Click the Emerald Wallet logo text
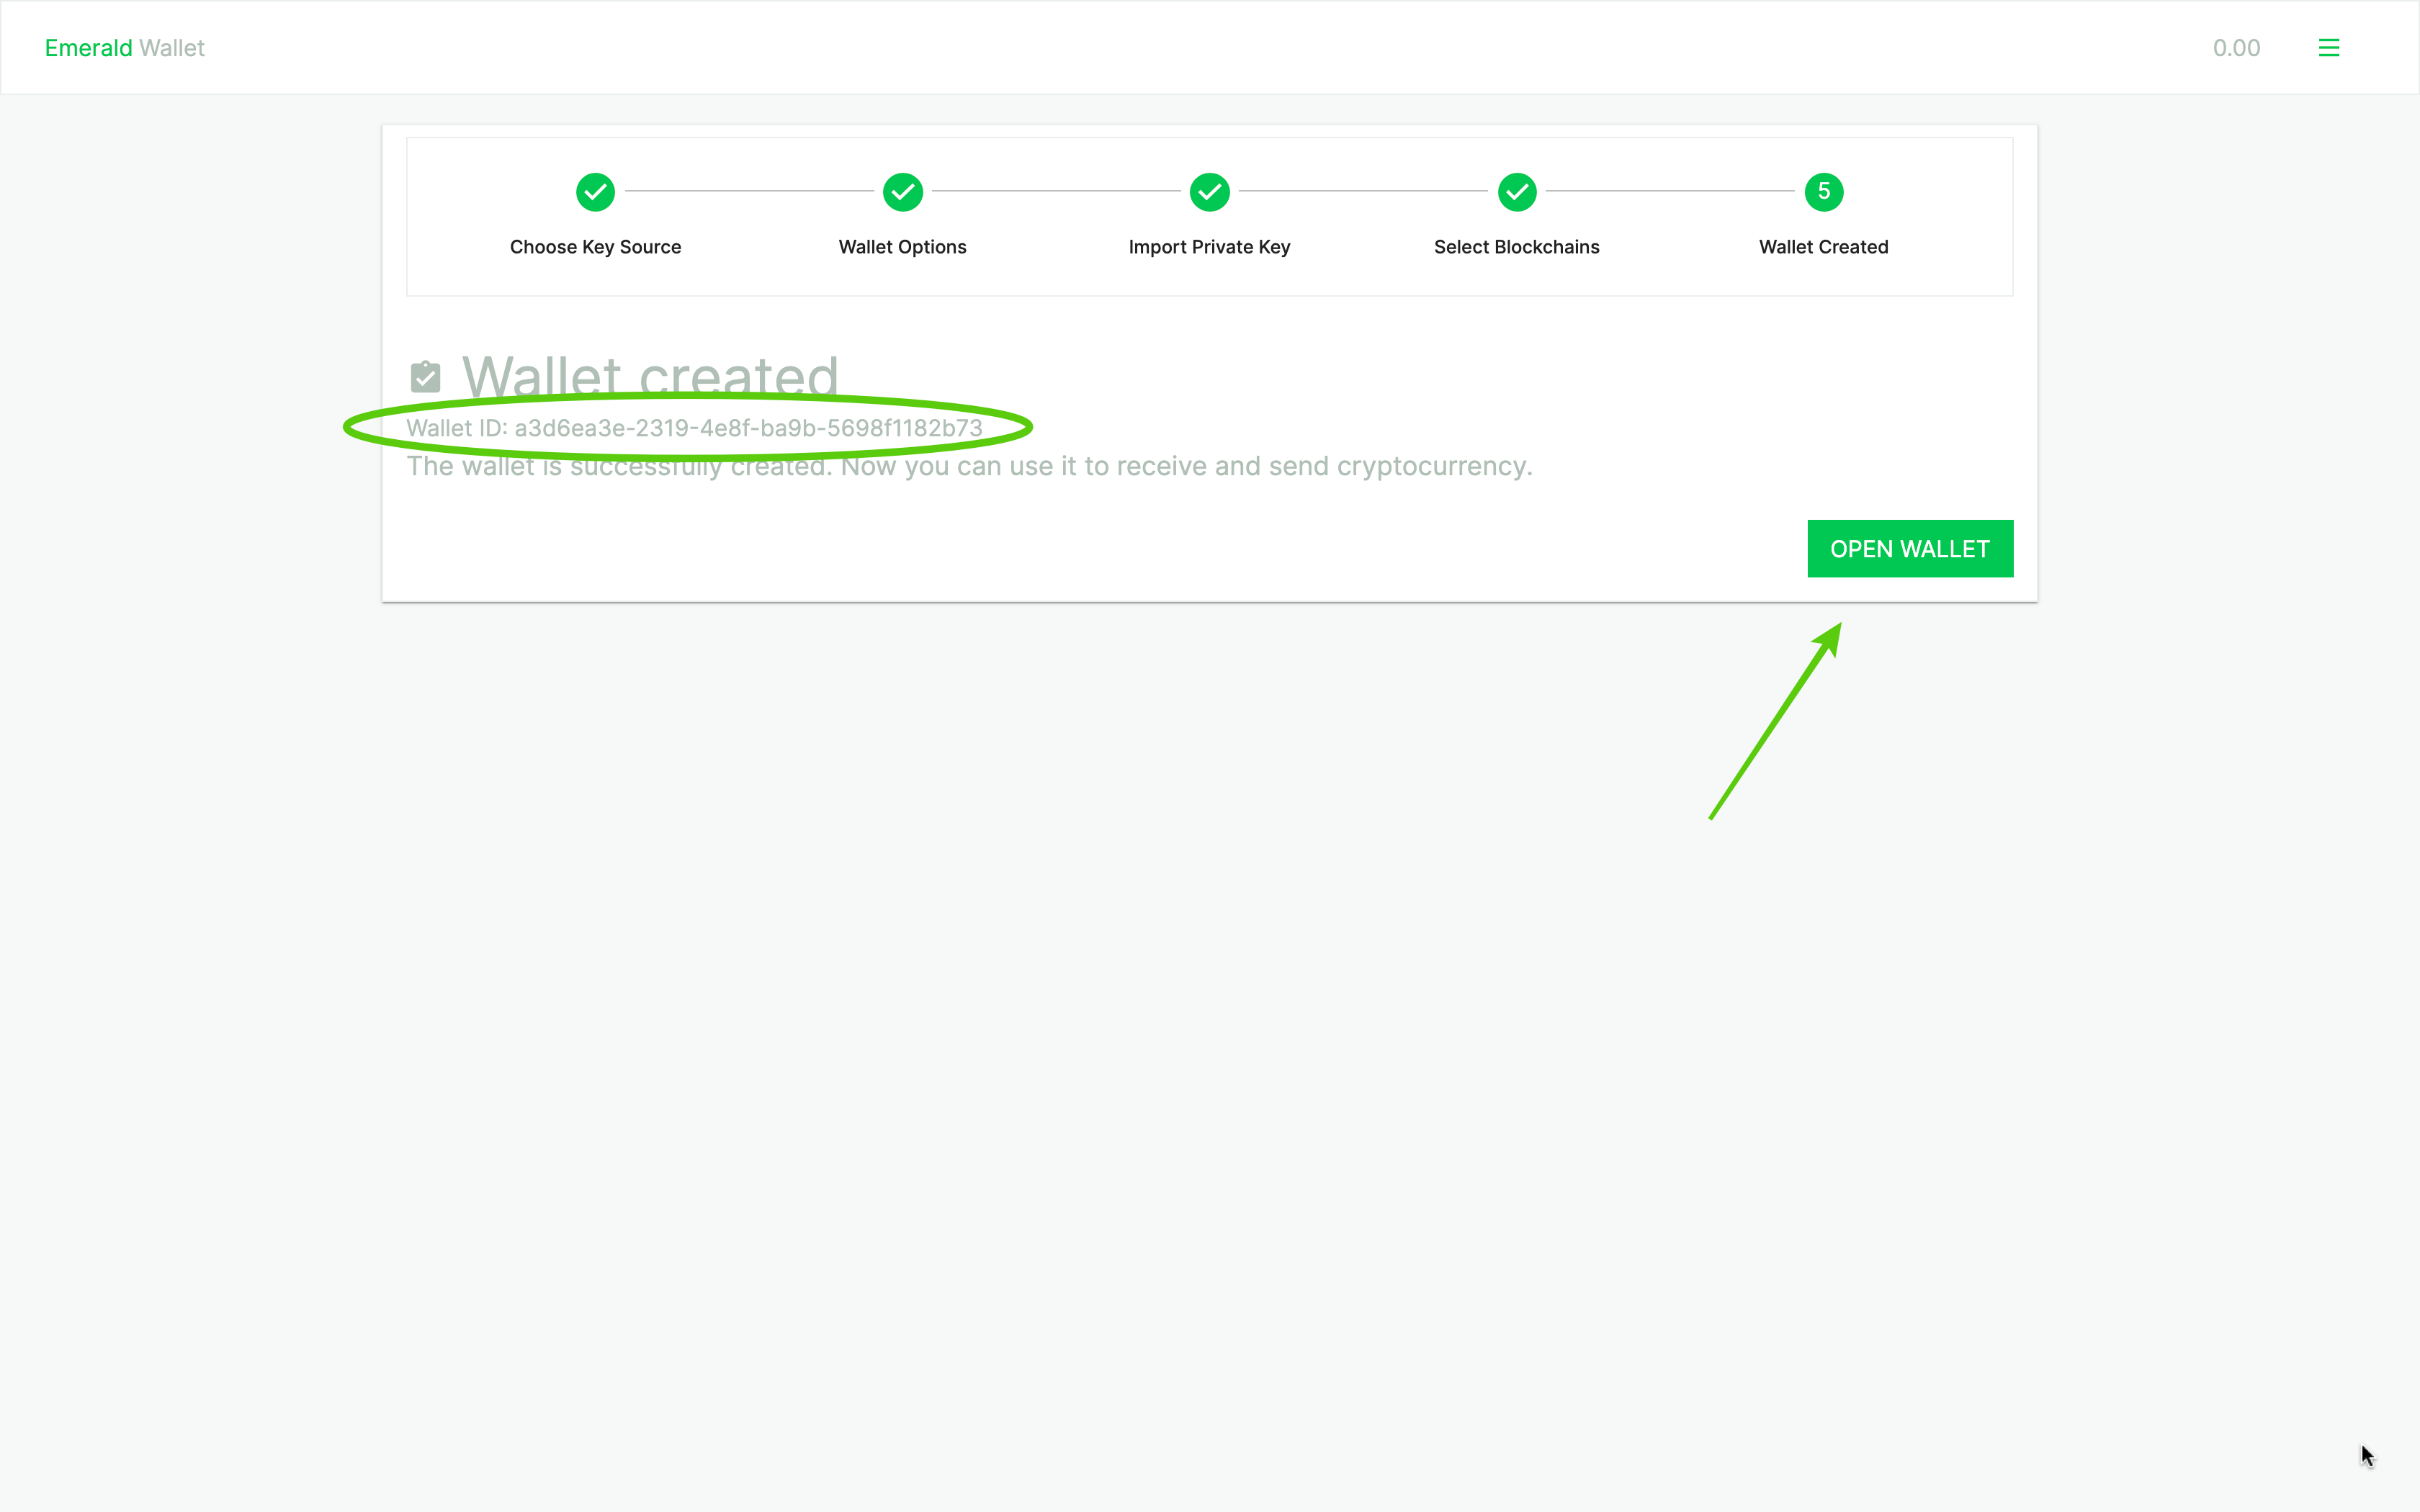The image size is (2420, 1512). click(125, 47)
